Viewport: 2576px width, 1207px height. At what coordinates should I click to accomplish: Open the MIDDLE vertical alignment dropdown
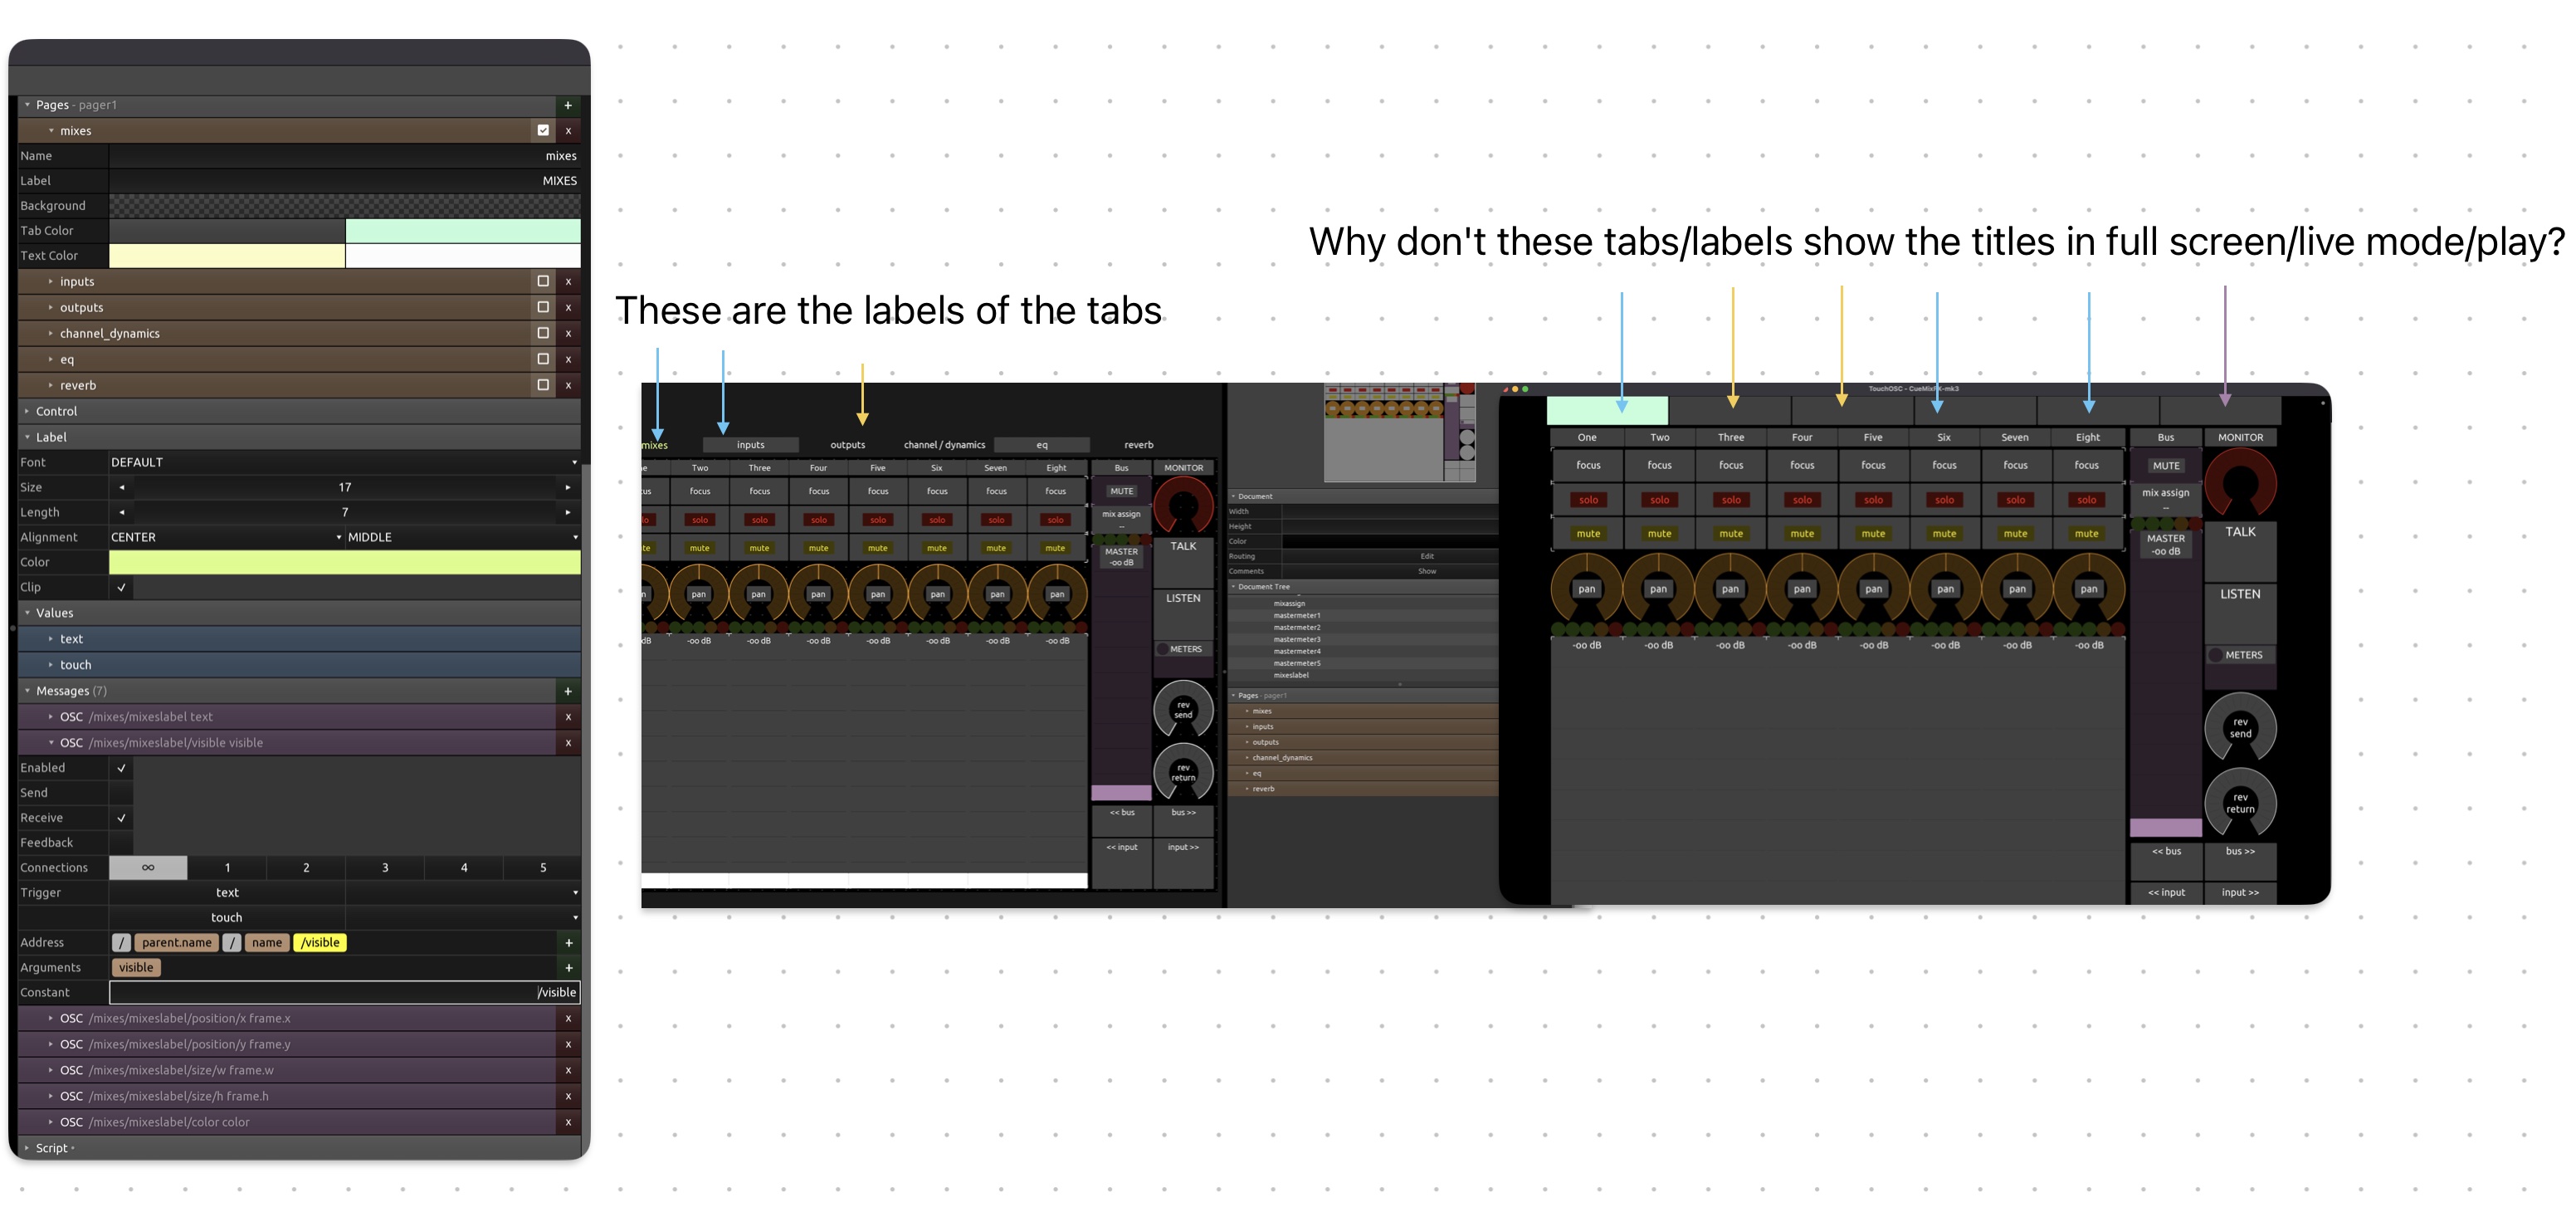coord(463,538)
